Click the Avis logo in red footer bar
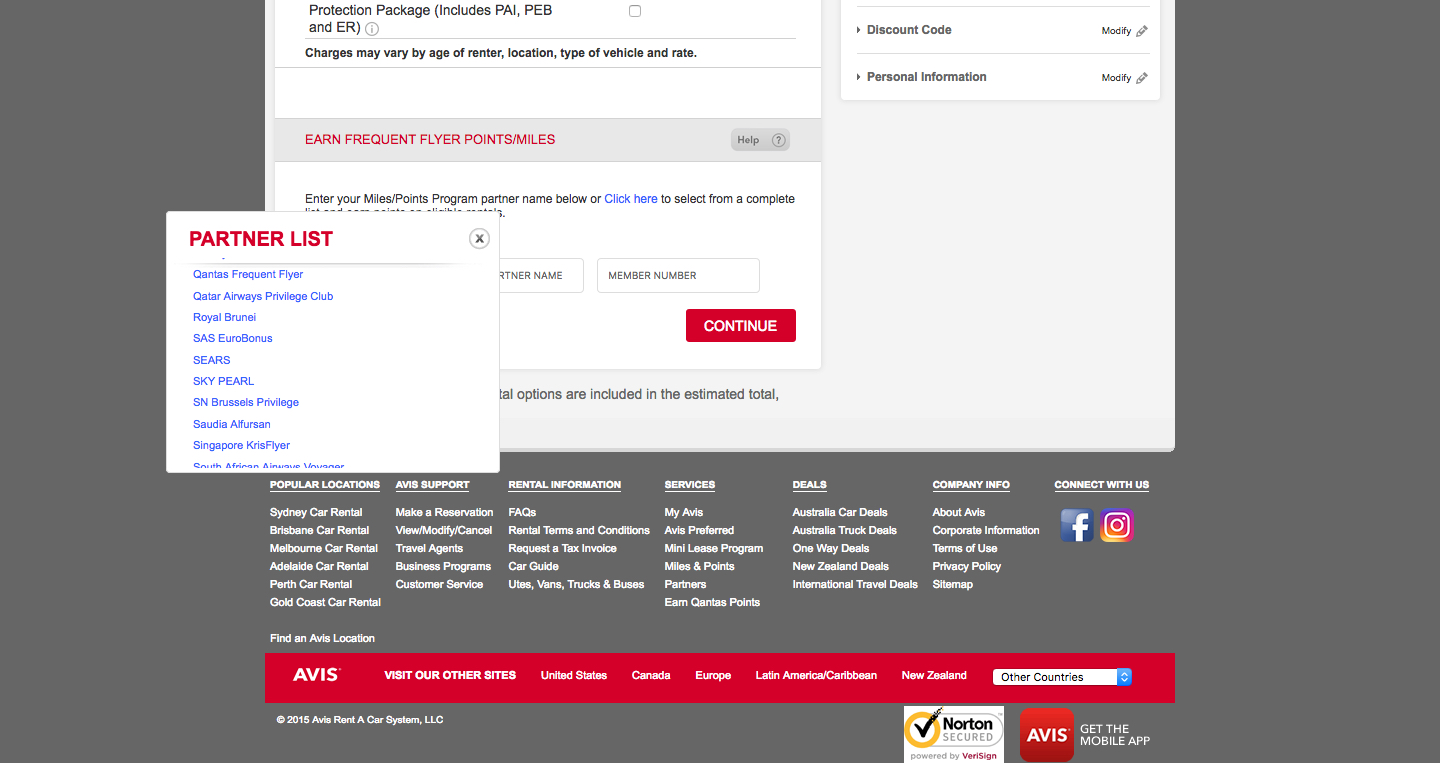The width and height of the screenshot is (1440, 763). (x=316, y=675)
